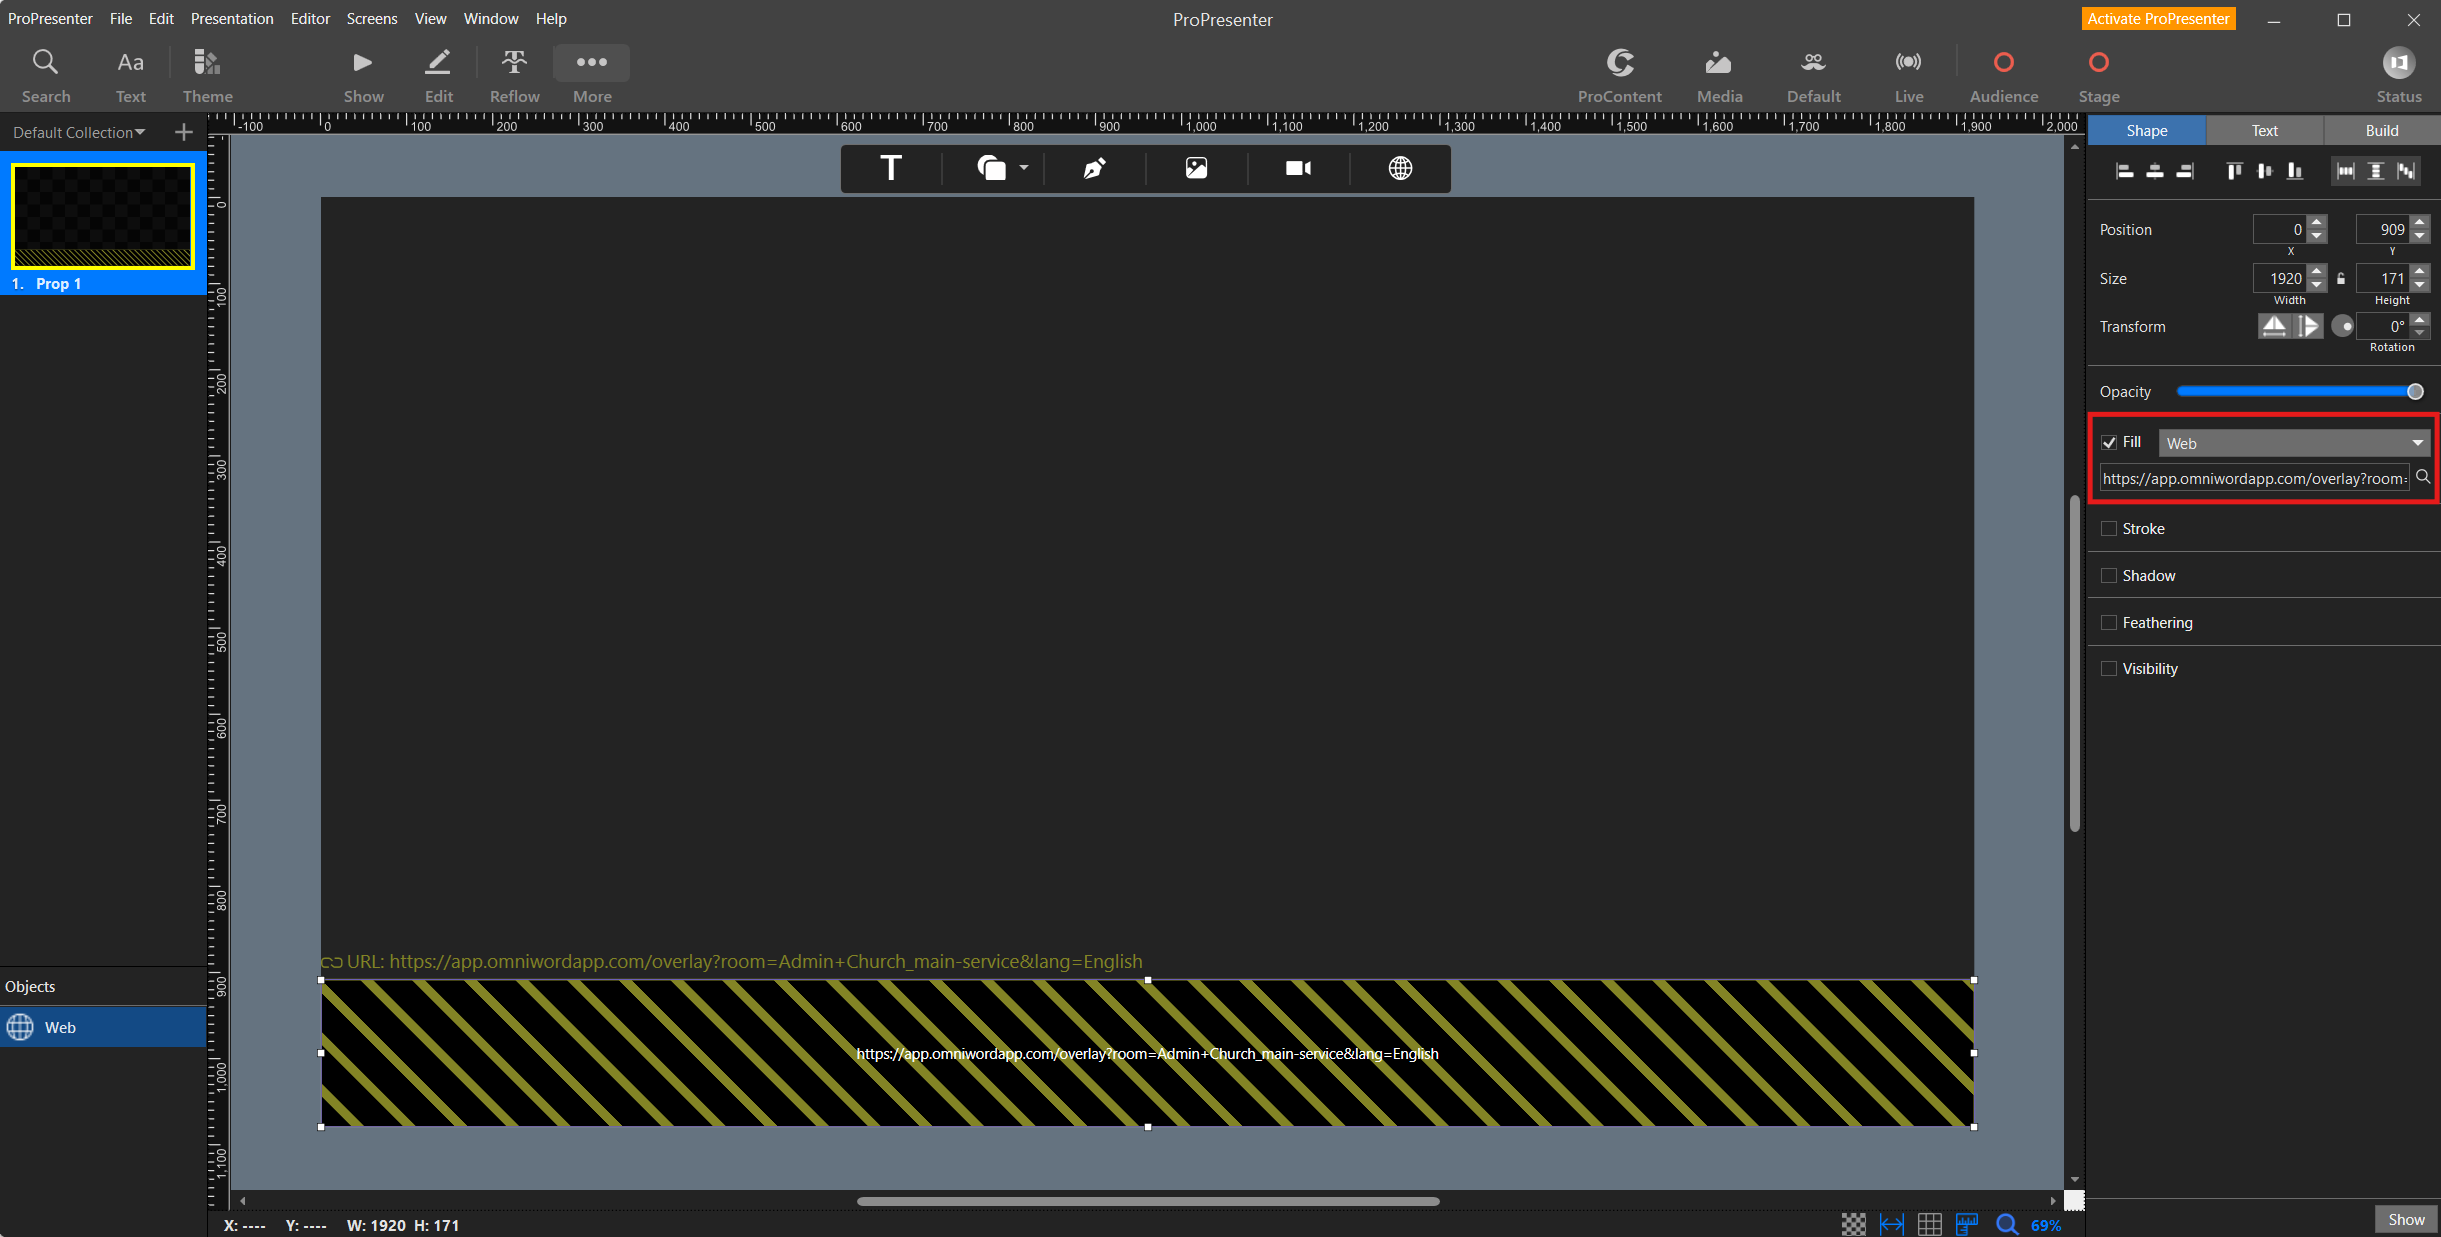Open the Theme picker
The width and height of the screenshot is (2441, 1237).
207,75
